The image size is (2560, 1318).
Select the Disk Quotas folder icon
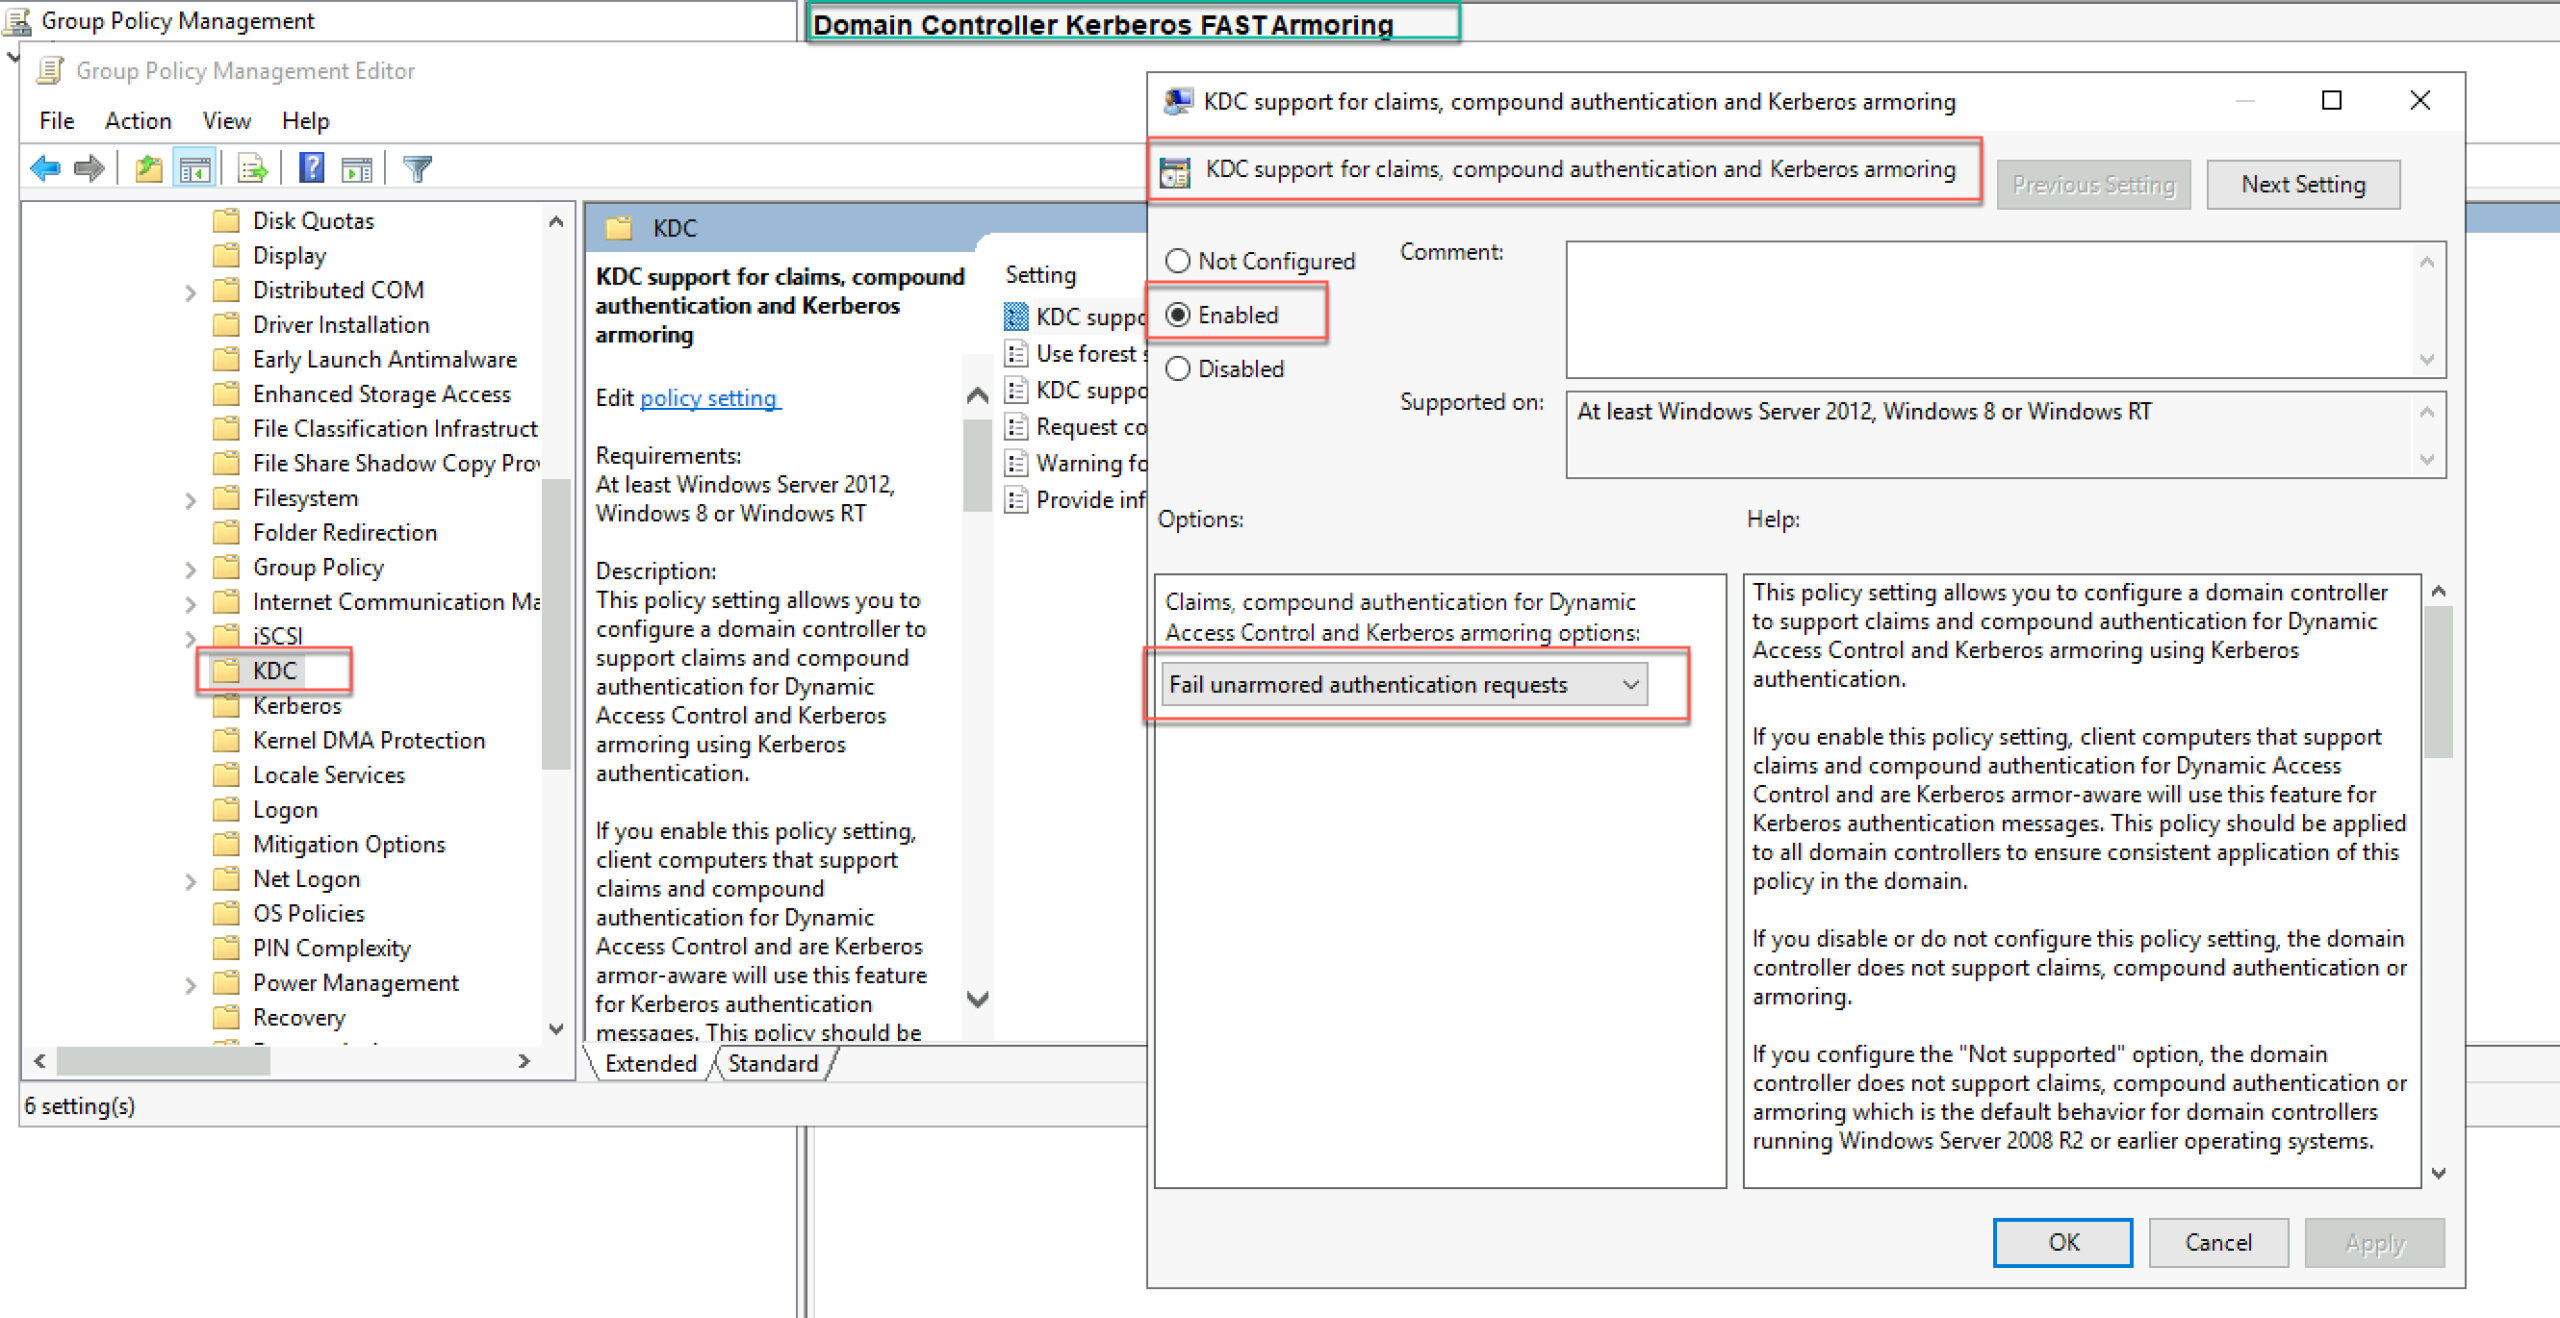[x=227, y=220]
